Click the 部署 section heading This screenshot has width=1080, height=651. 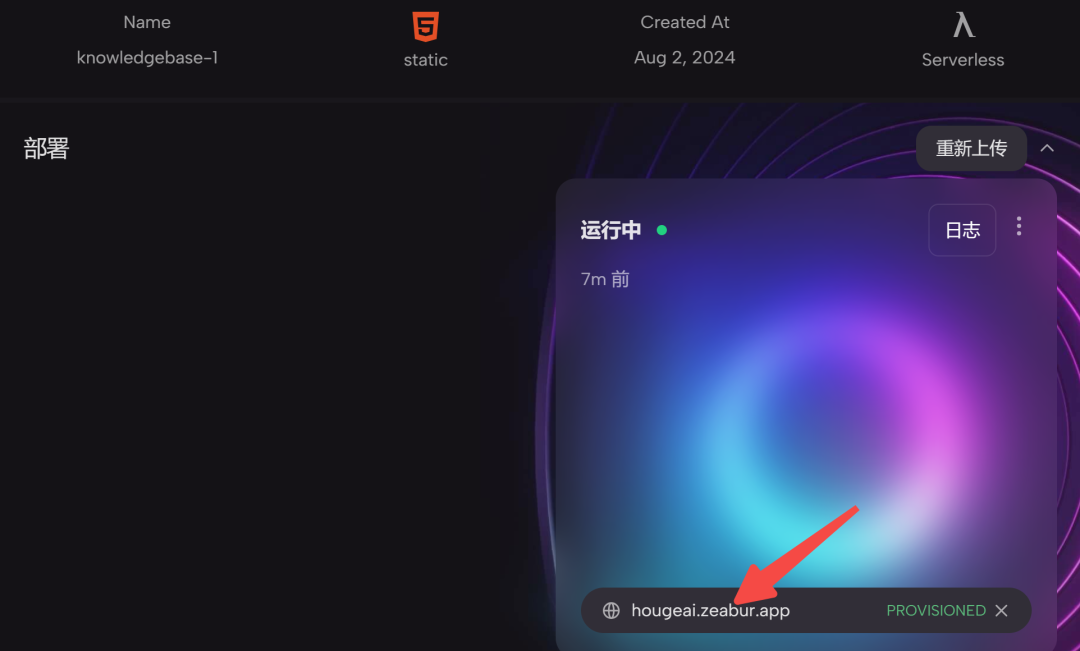pyautogui.click(x=46, y=148)
